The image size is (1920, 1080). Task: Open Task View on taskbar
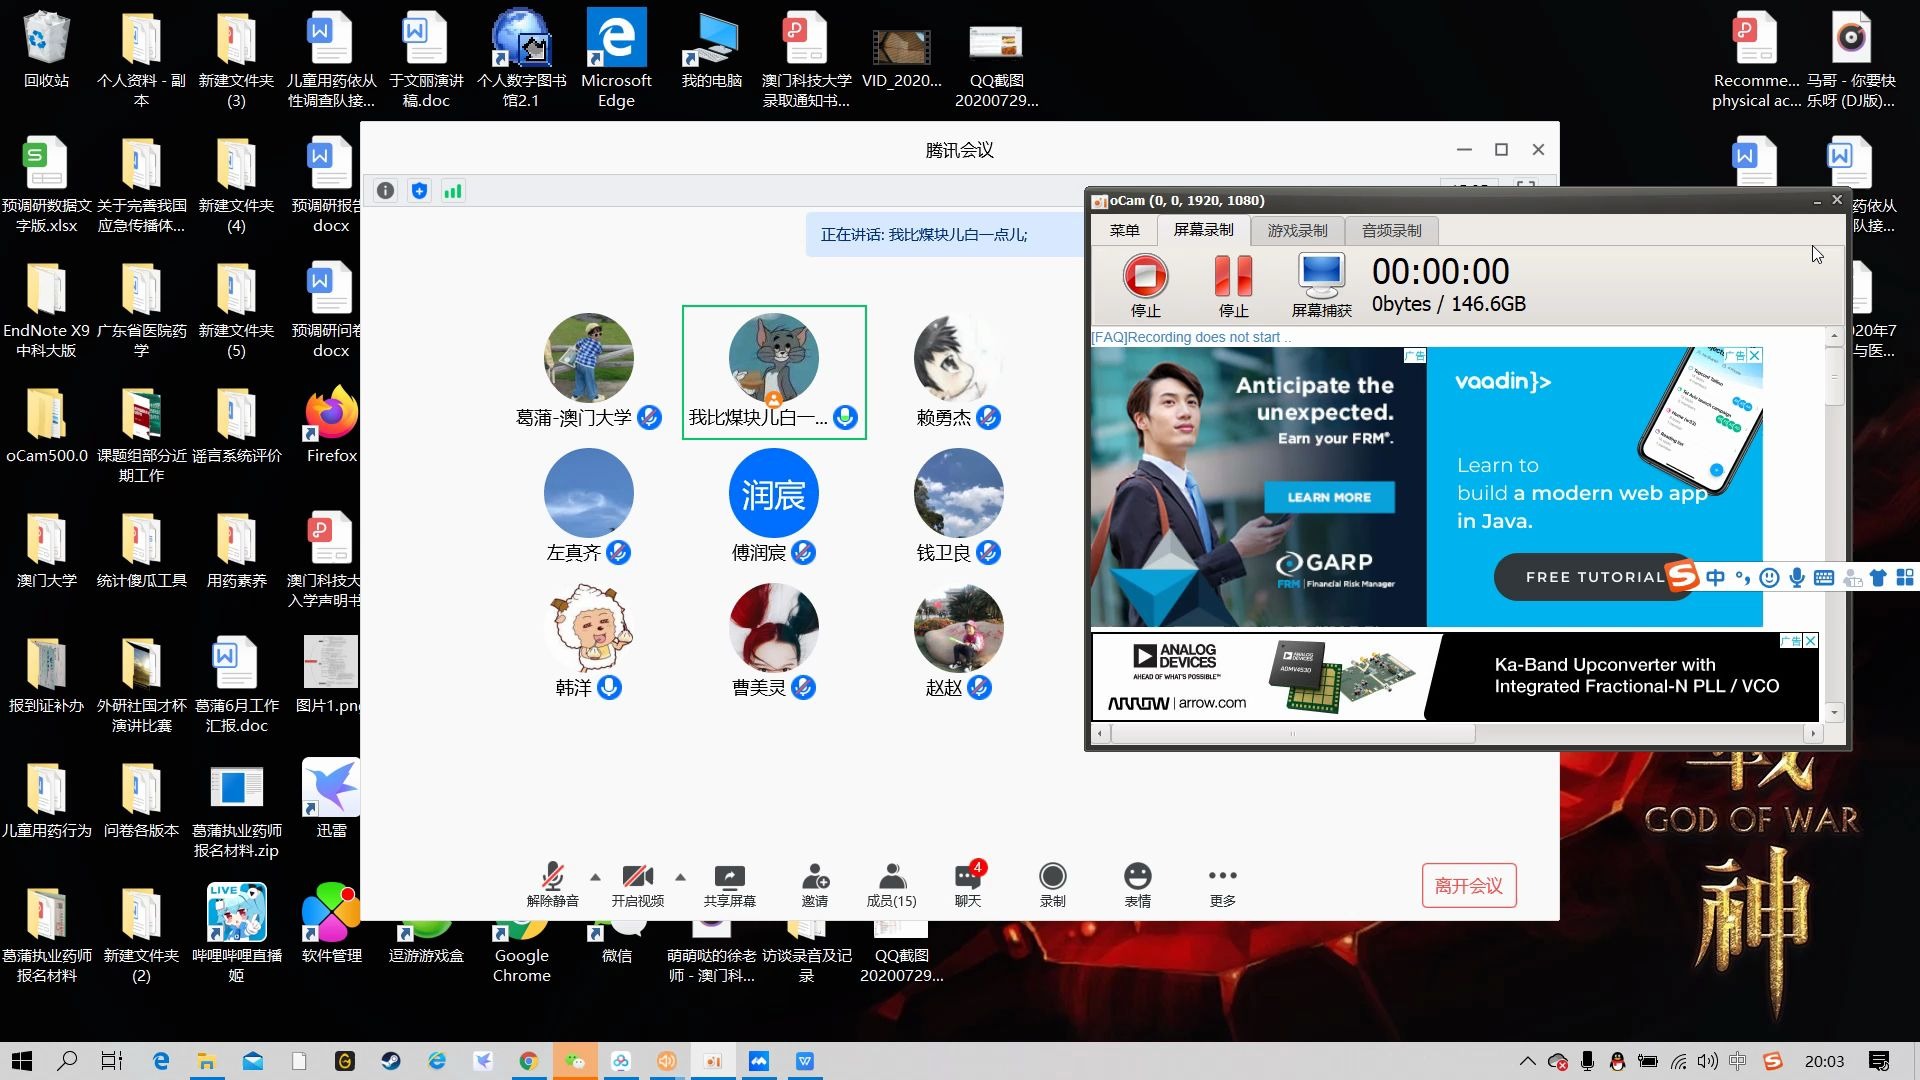click(112, 1061)
